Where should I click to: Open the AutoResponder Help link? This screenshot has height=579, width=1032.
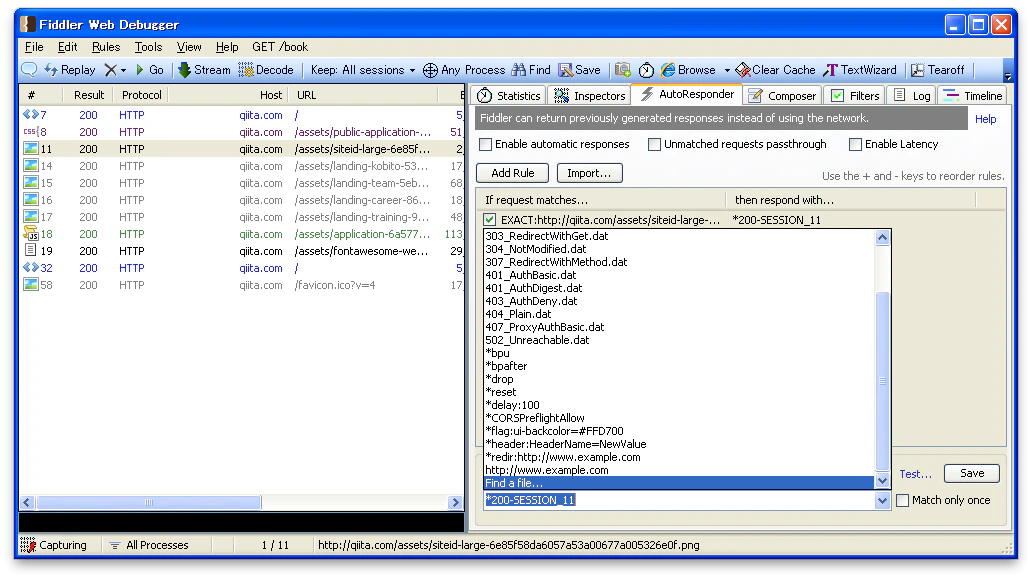(x=985, y=119)
